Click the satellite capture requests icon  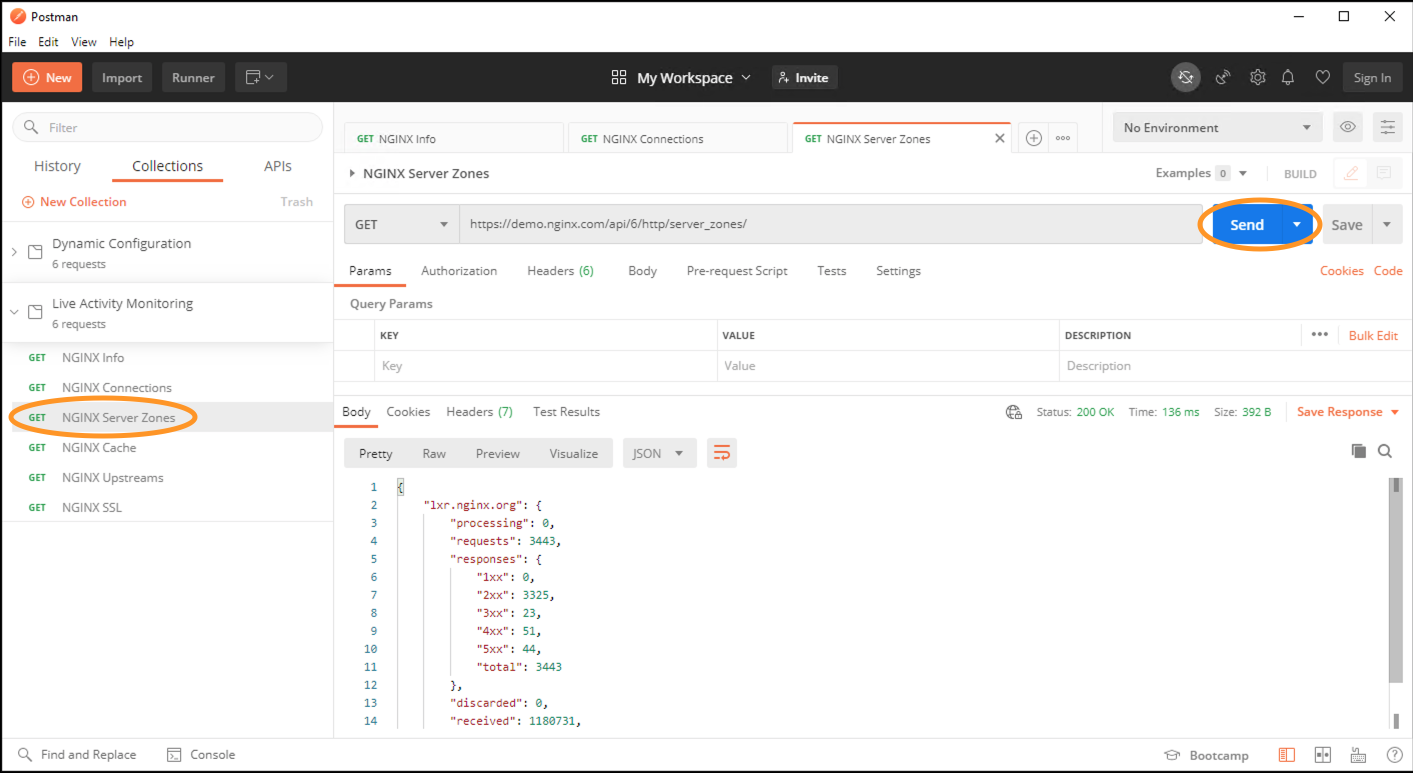[x=1222, y=77]
